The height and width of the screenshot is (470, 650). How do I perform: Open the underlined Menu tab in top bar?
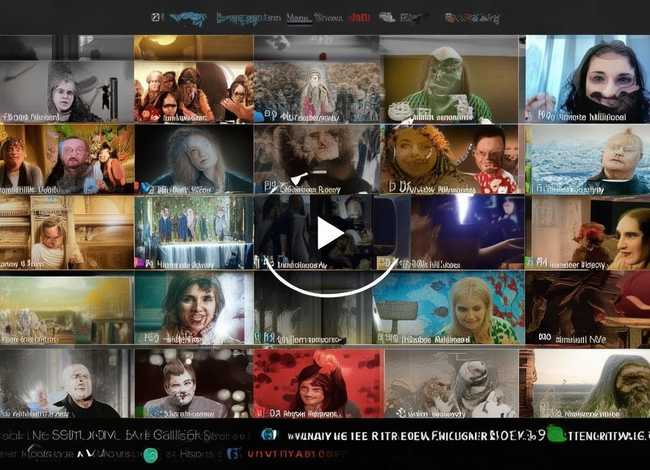click(297, 17)
